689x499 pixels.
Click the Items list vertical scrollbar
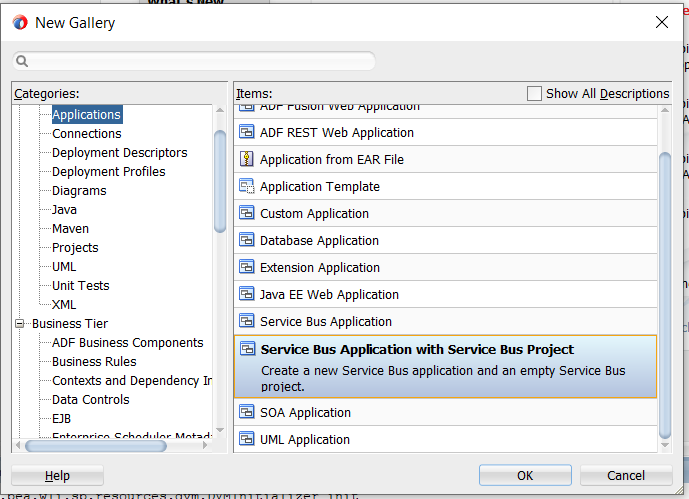665,290
